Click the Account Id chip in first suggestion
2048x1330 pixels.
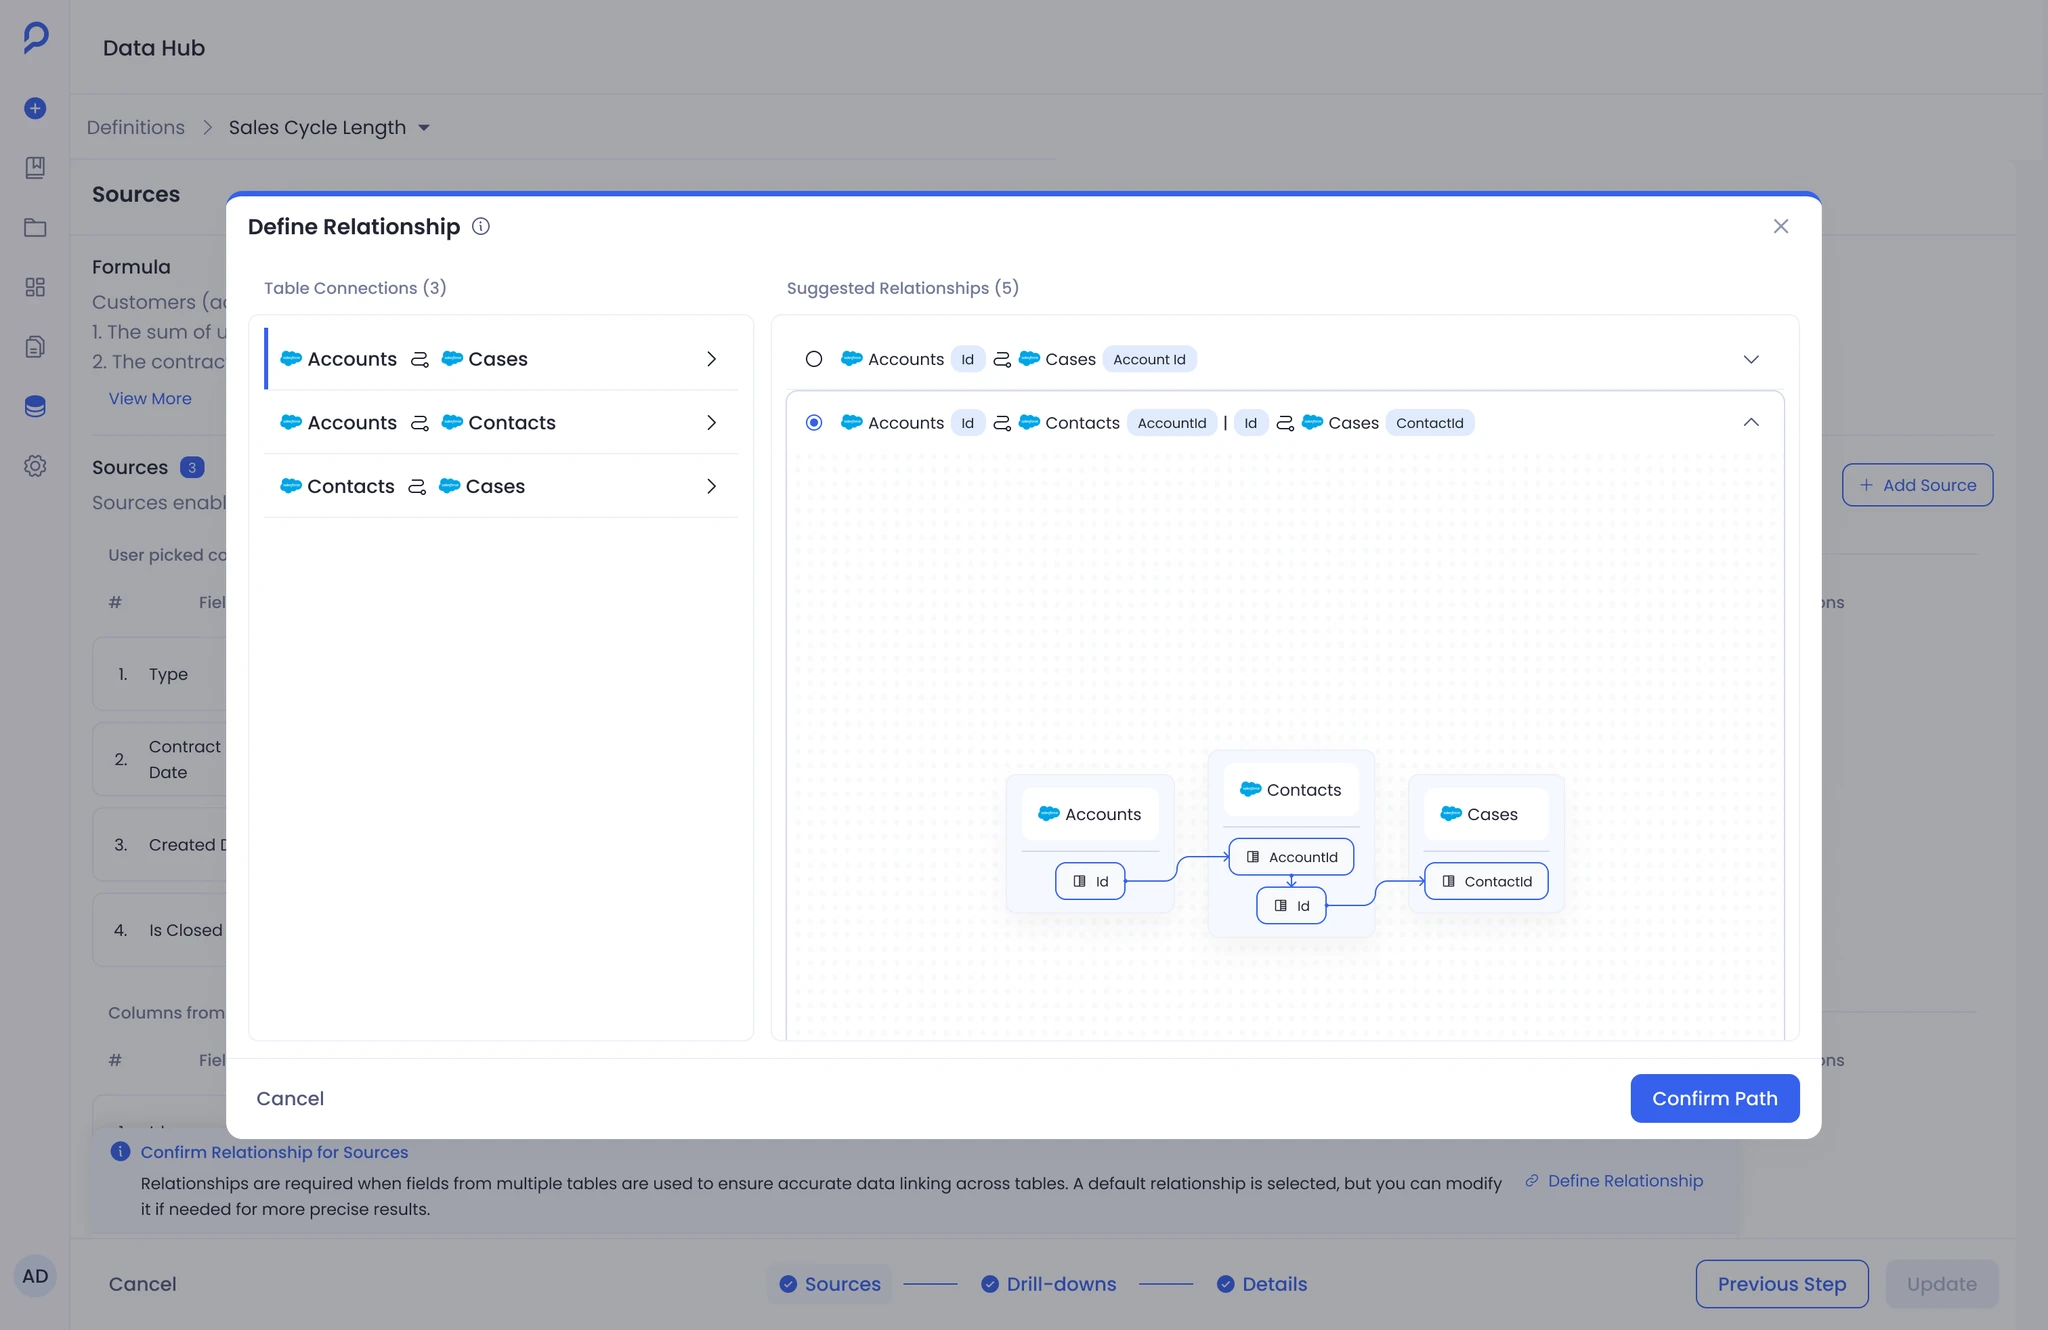[1149, 359]
